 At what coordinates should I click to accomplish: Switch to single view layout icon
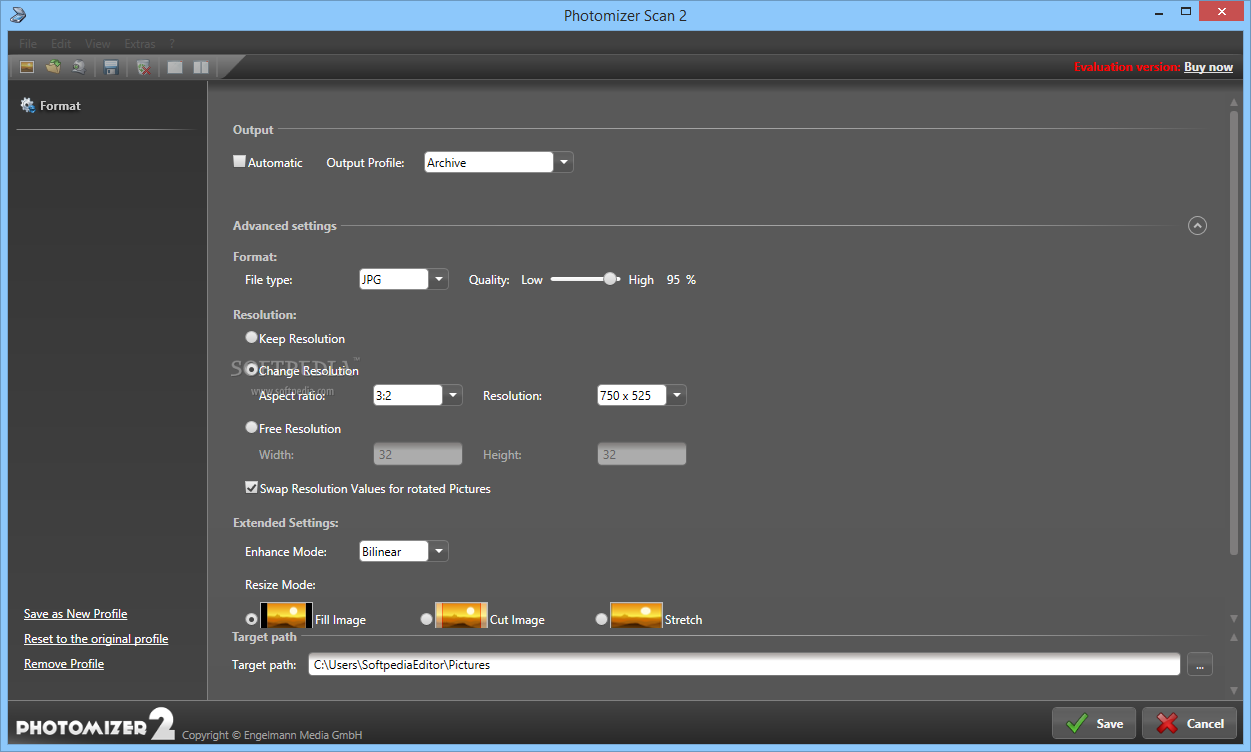[x=175, y=67]
